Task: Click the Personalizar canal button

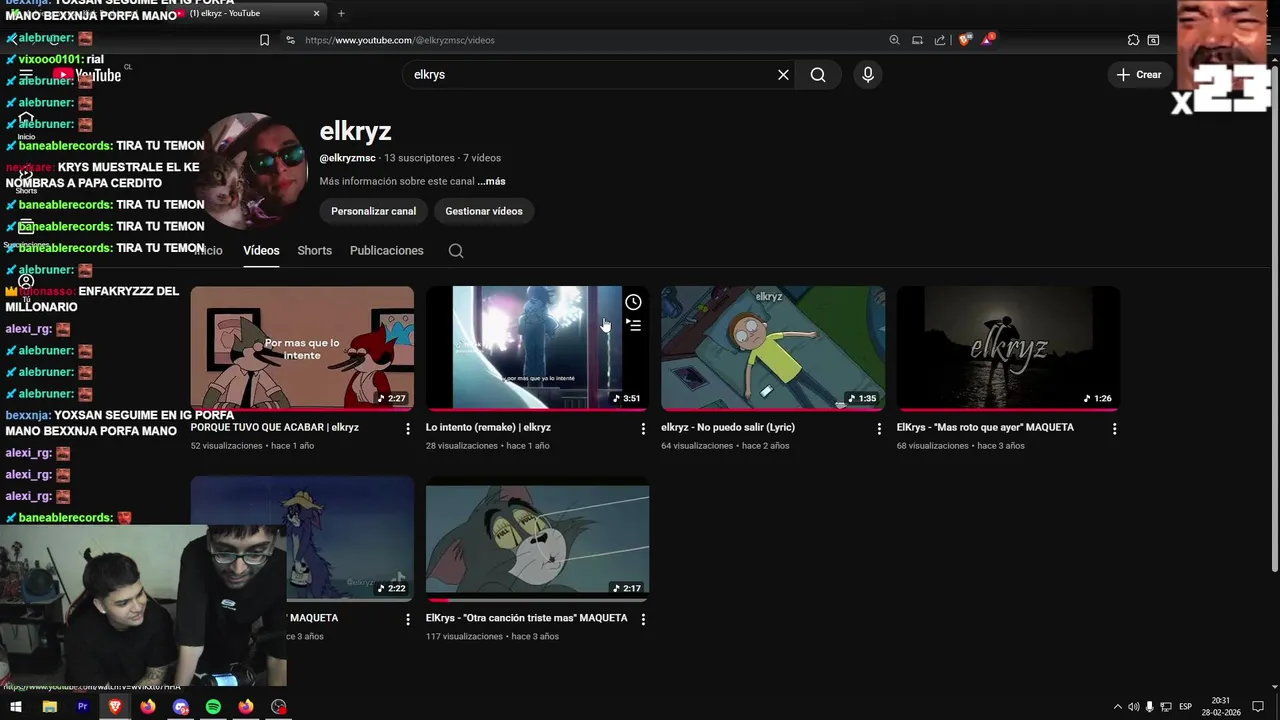Action: pyautogui.click(x=374, y=211)
